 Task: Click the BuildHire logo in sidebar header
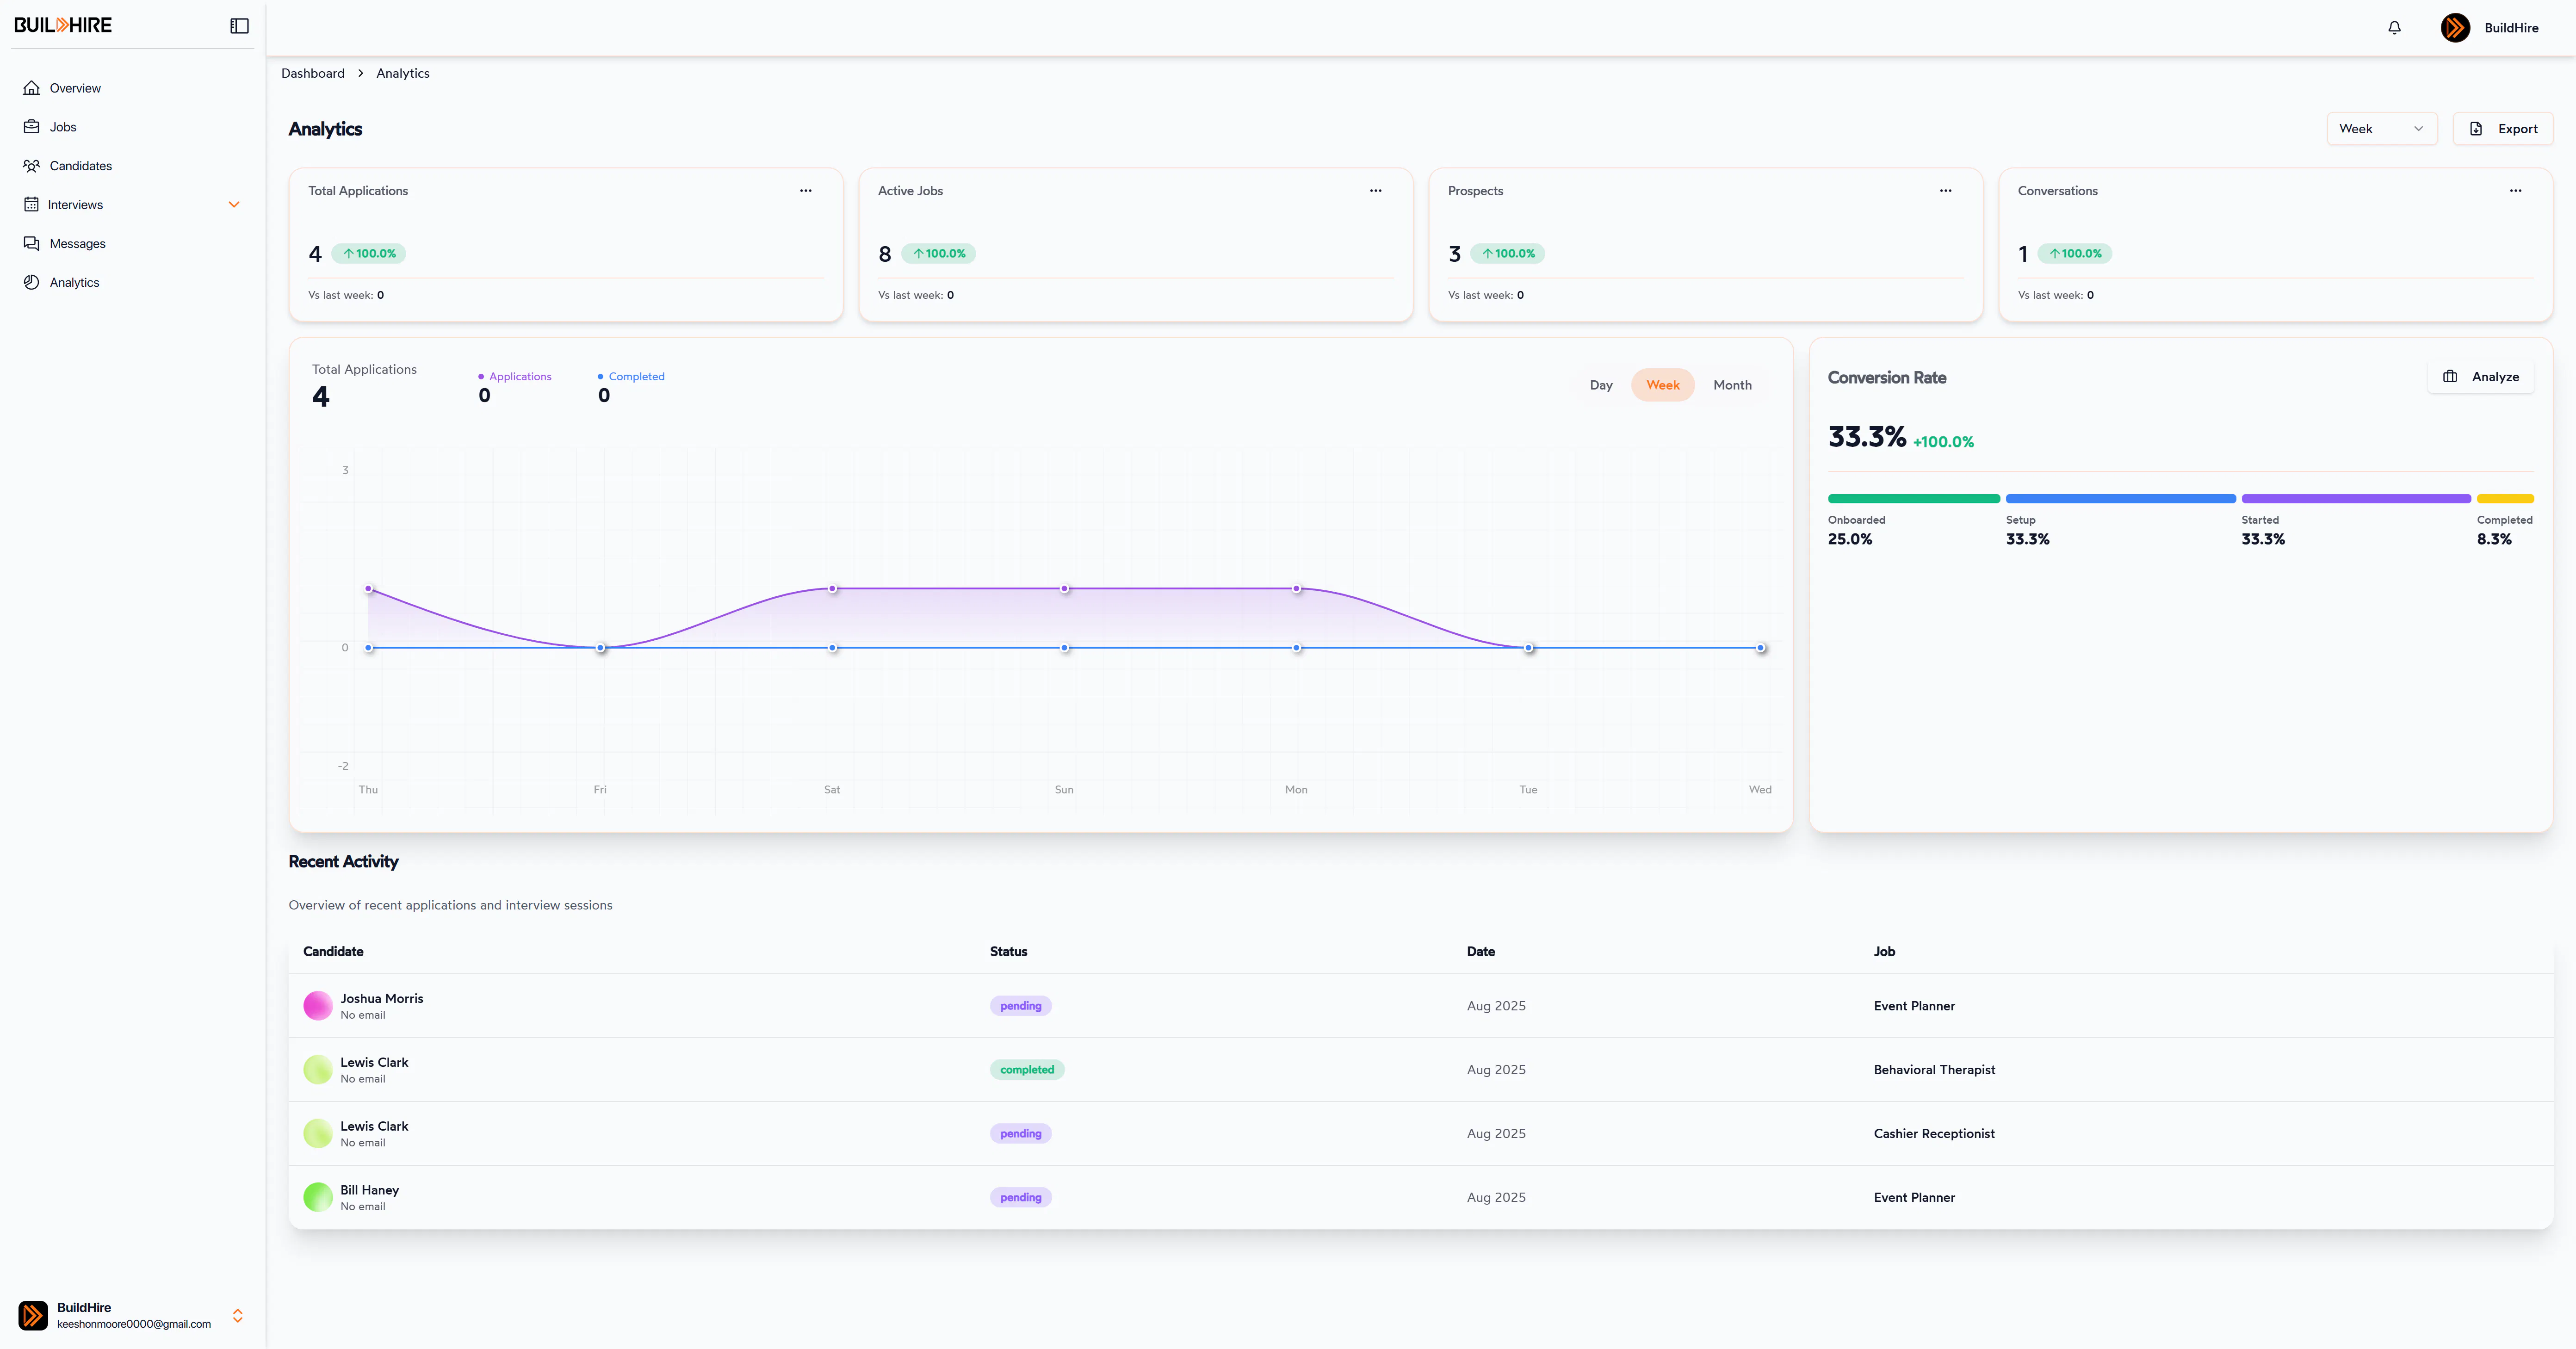pyautogui.click(x=63, y=25)
